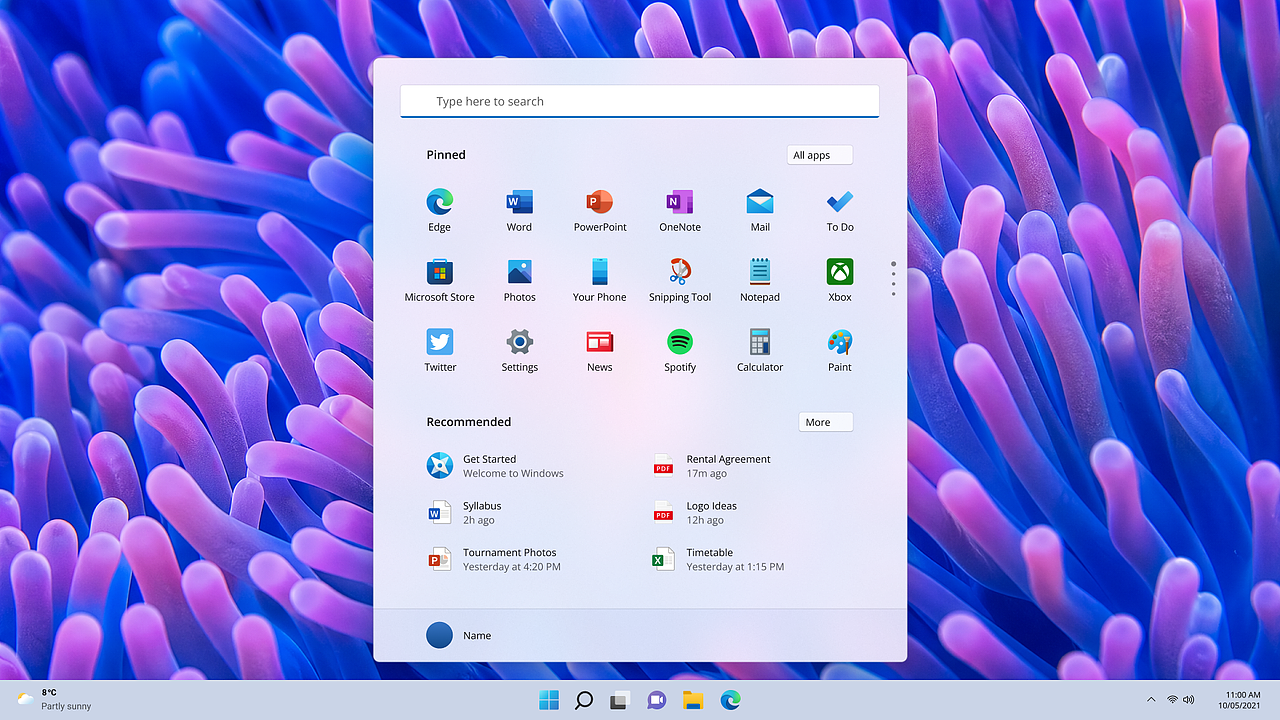Viewport: 1280px width, 720px height.
Task: Open the To Do app
Action: (840, 210)
